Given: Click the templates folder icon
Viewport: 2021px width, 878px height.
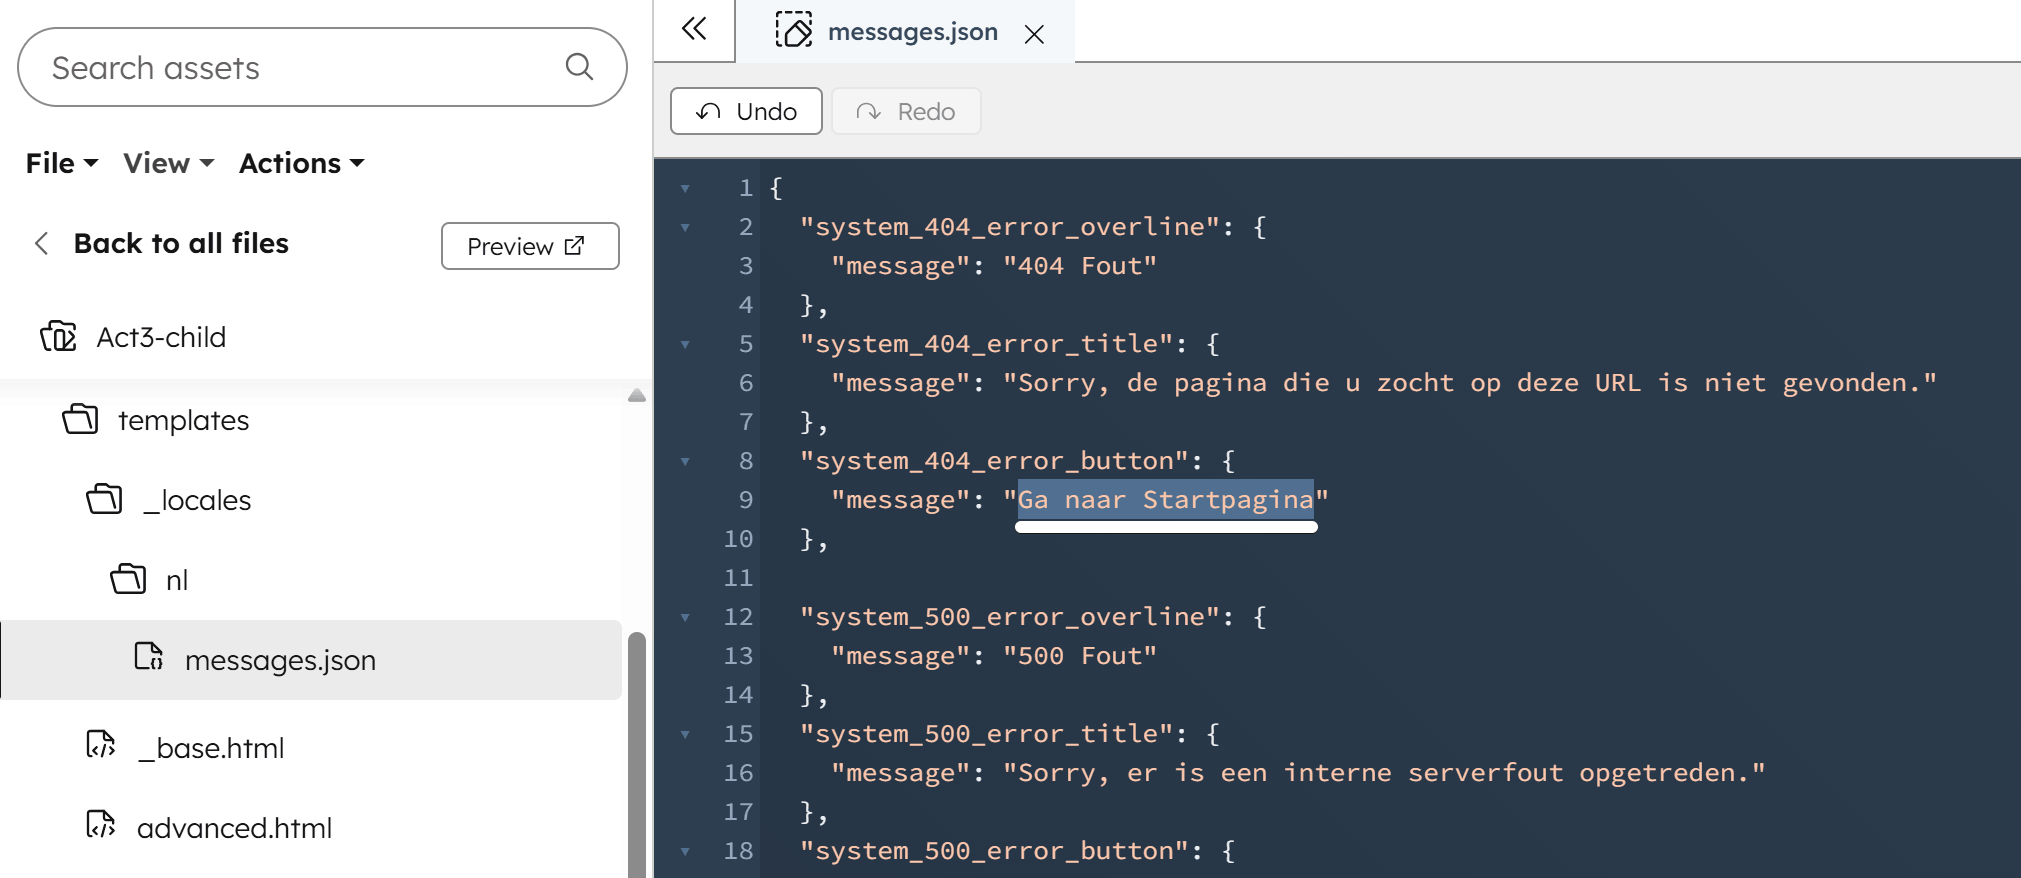Looking at the screenshot, I should pos(80,419).
